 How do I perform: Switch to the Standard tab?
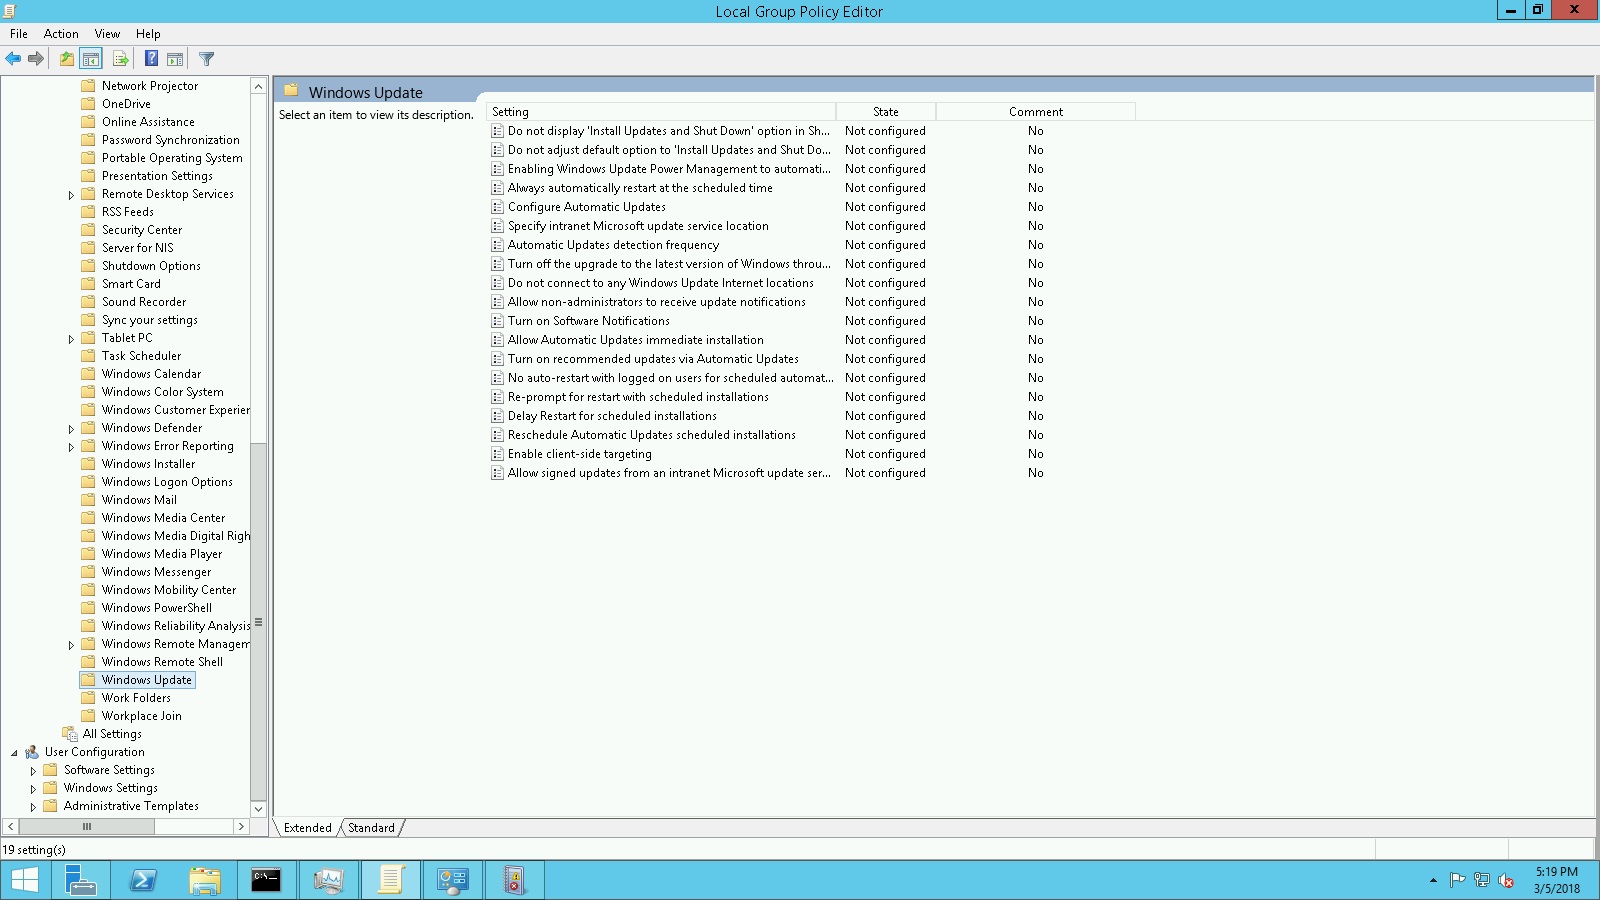click(x=371, y=828)
